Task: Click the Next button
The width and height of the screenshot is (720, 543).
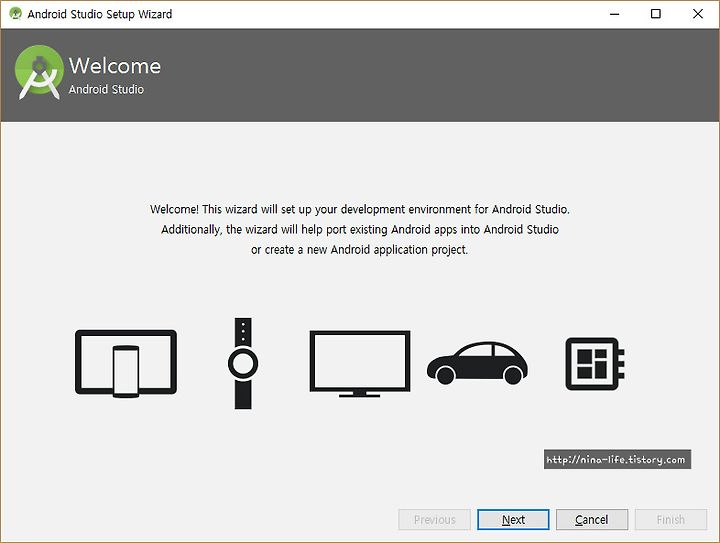Action: coord(513,520)
